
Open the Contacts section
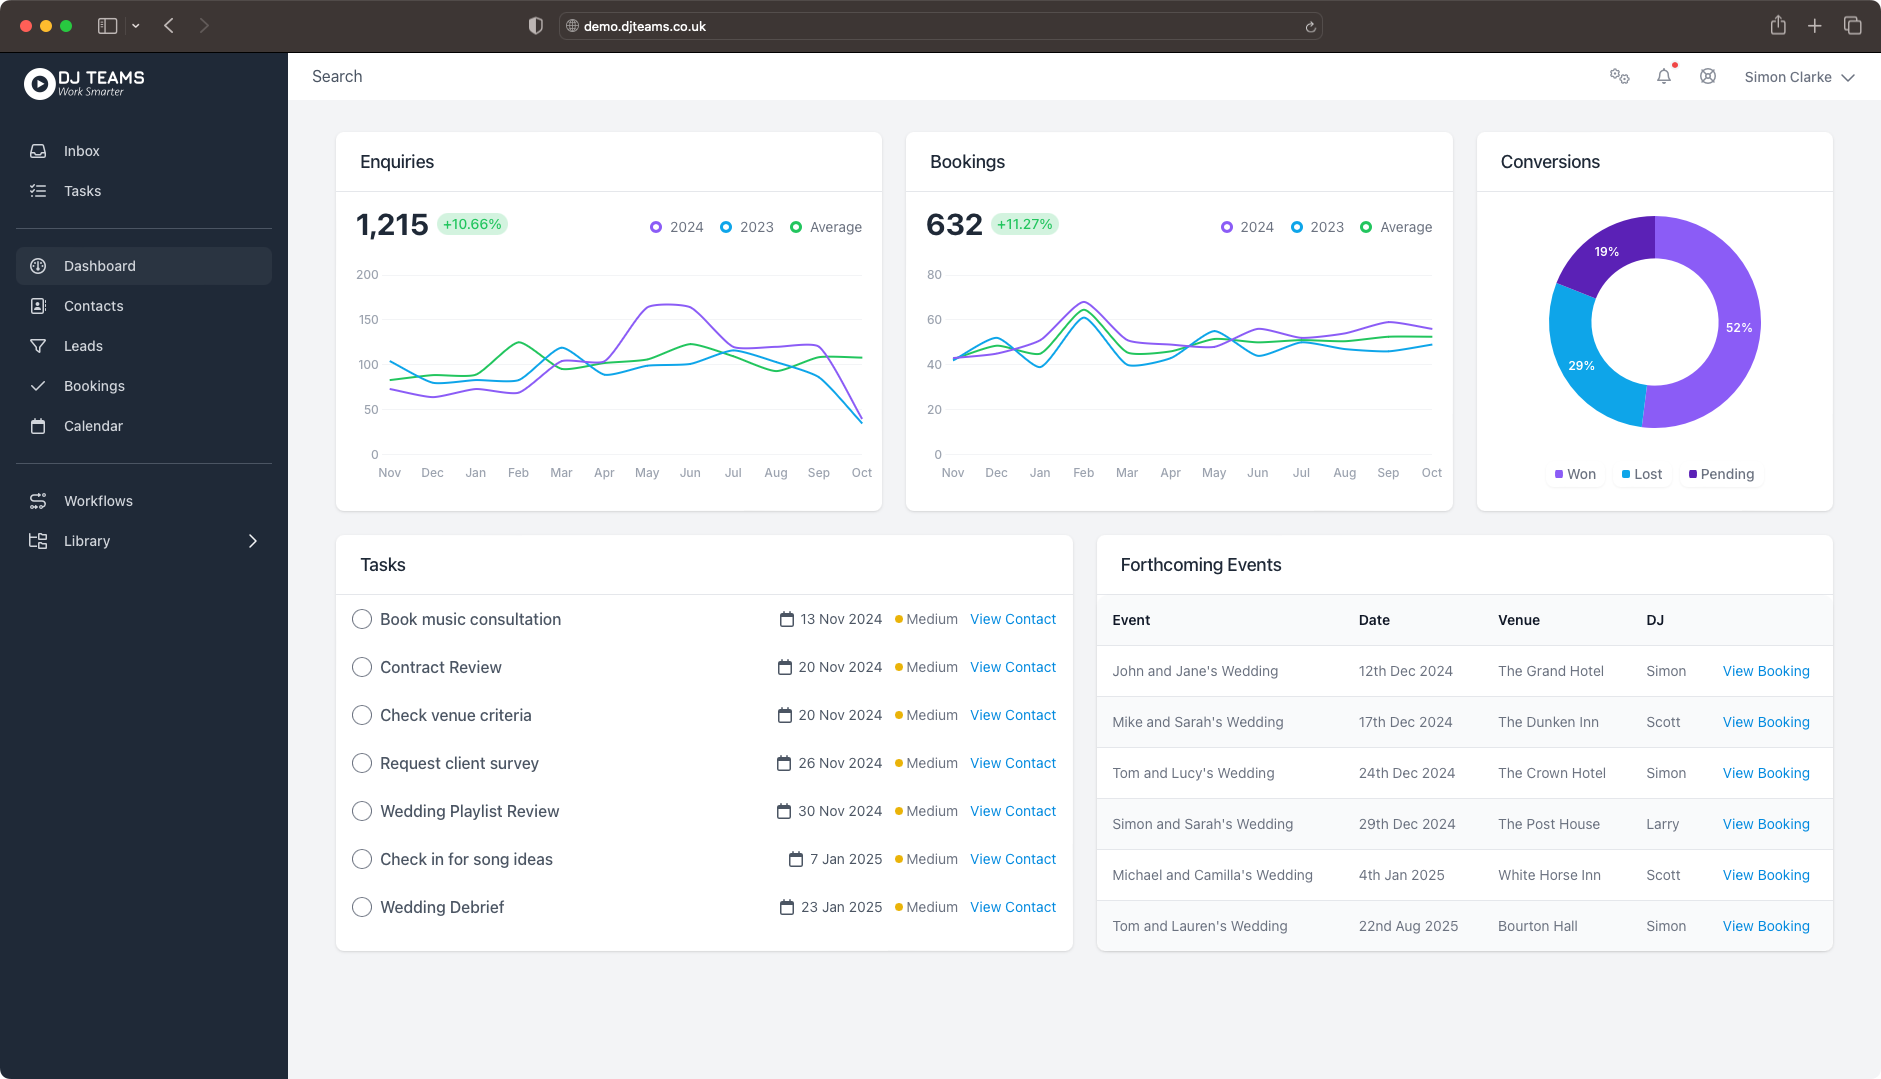click(x=93, y=305)
